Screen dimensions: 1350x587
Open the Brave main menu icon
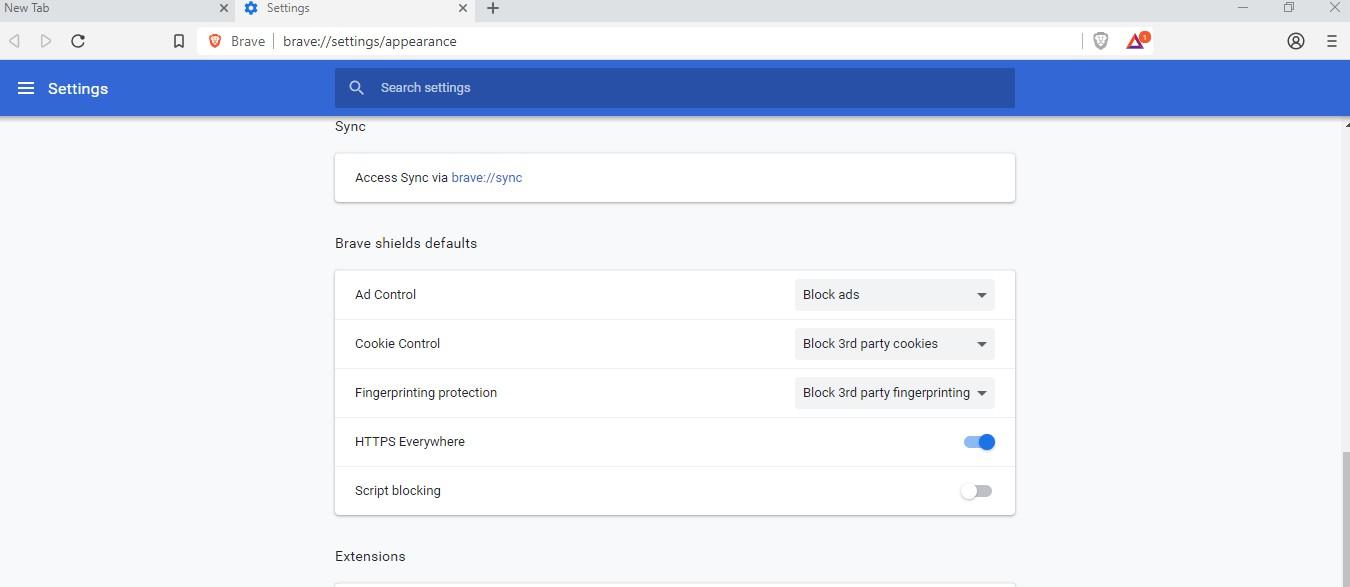point(1331,41)
